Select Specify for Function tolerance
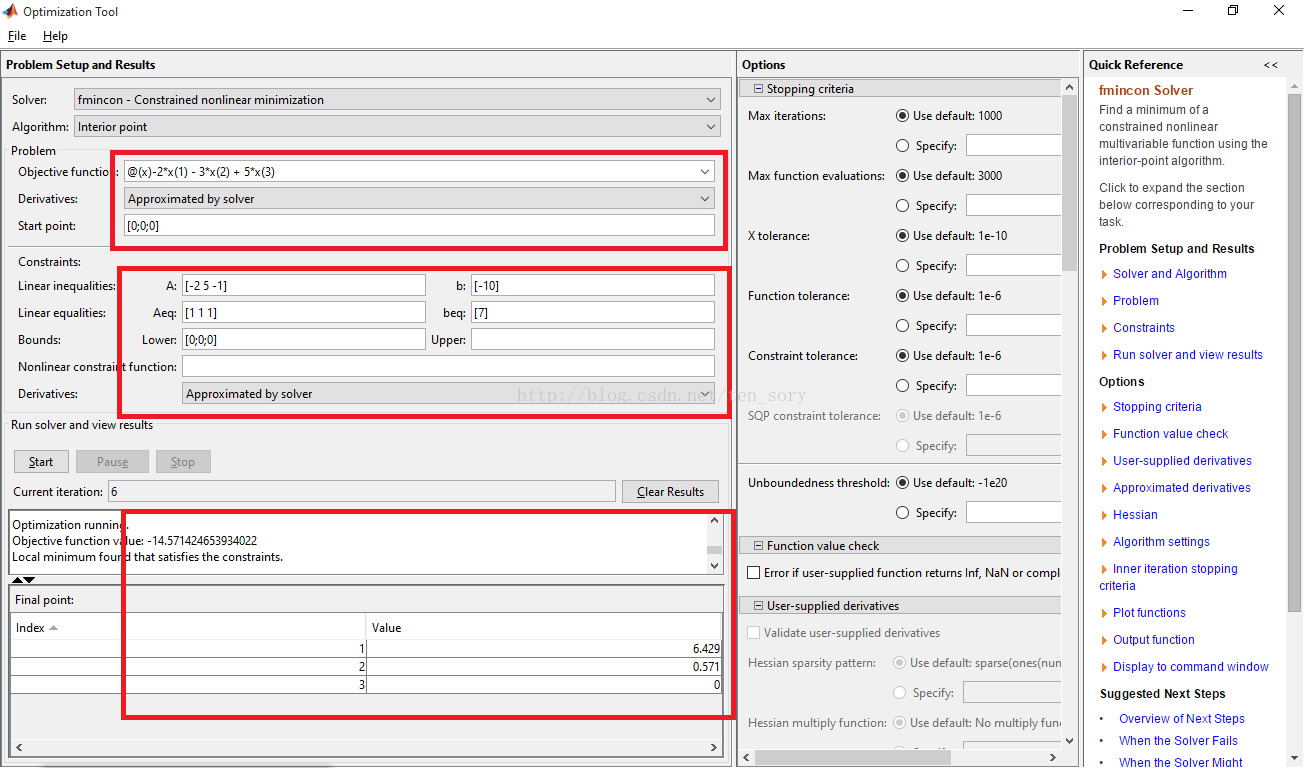 pos(903,326)
